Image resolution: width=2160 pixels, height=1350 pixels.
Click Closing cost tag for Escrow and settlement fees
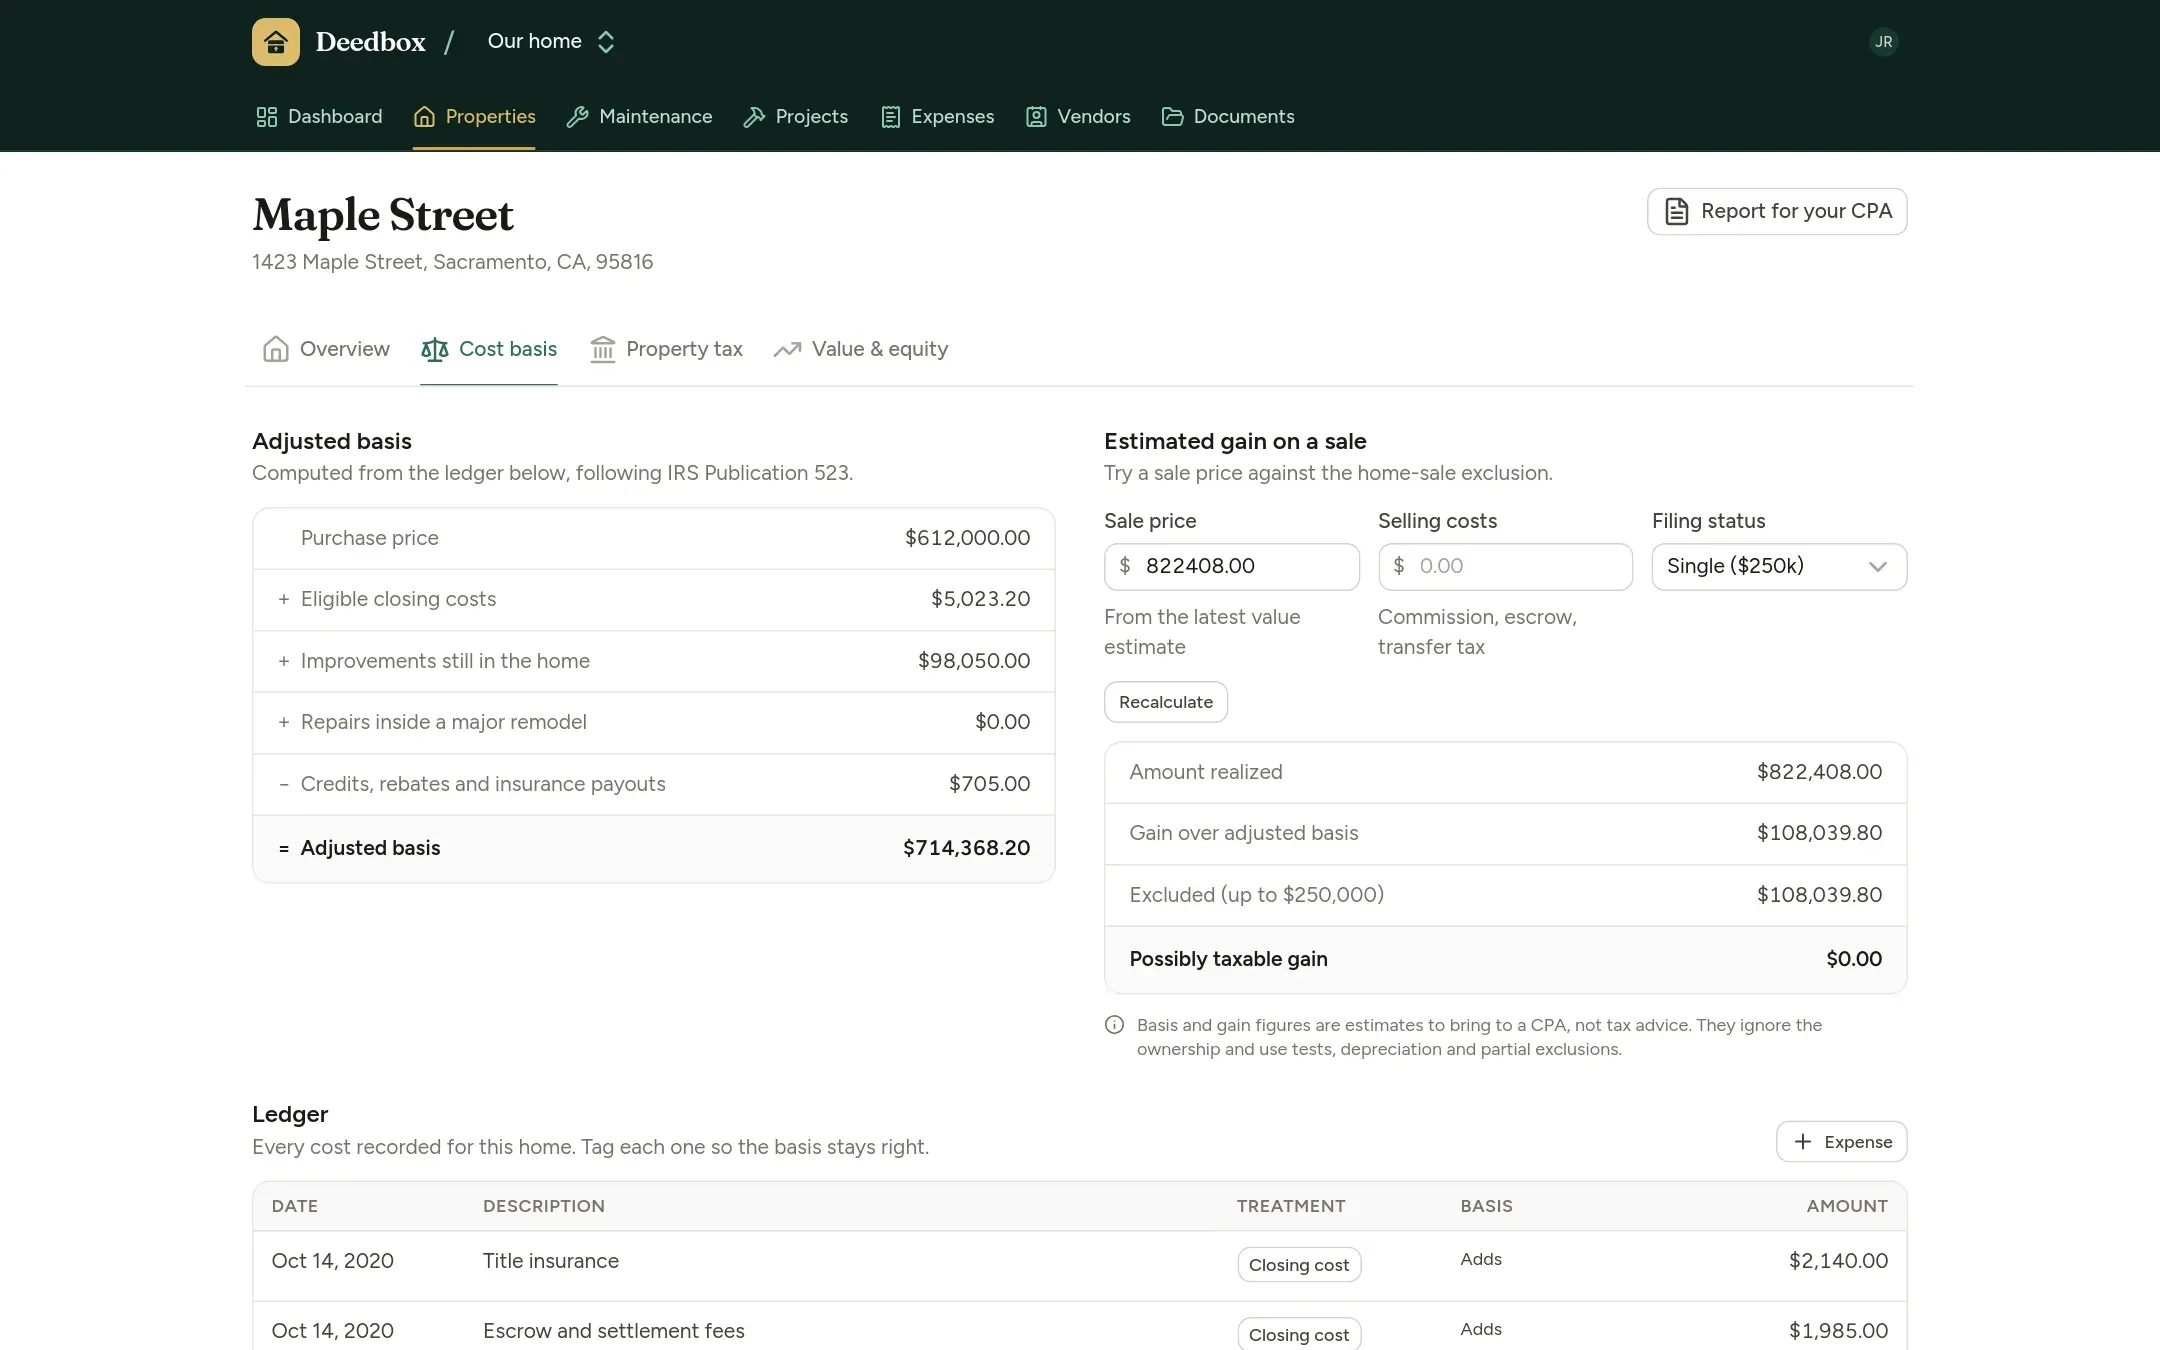[1298, 1335]
